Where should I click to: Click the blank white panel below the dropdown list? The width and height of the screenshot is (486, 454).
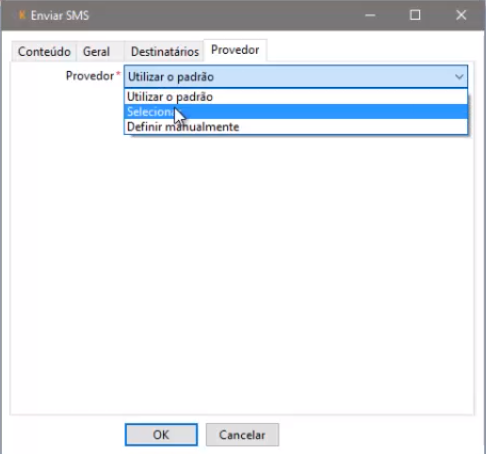(242, 273)
